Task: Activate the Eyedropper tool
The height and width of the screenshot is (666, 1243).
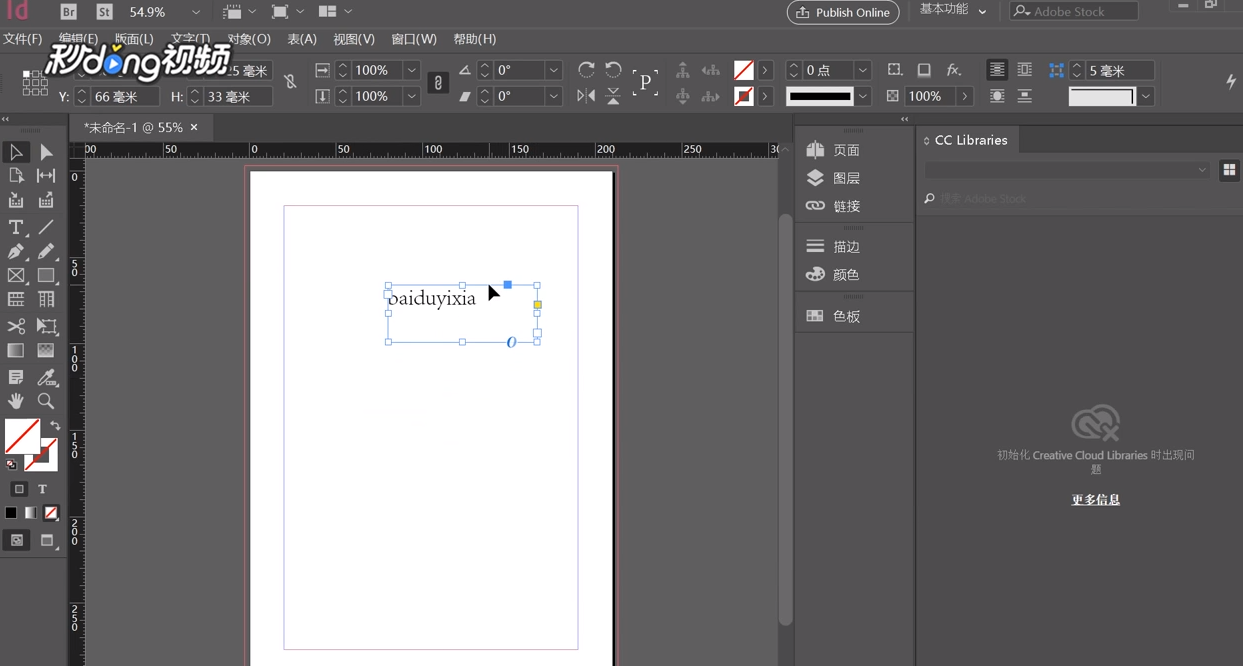Action: point(46,377)
